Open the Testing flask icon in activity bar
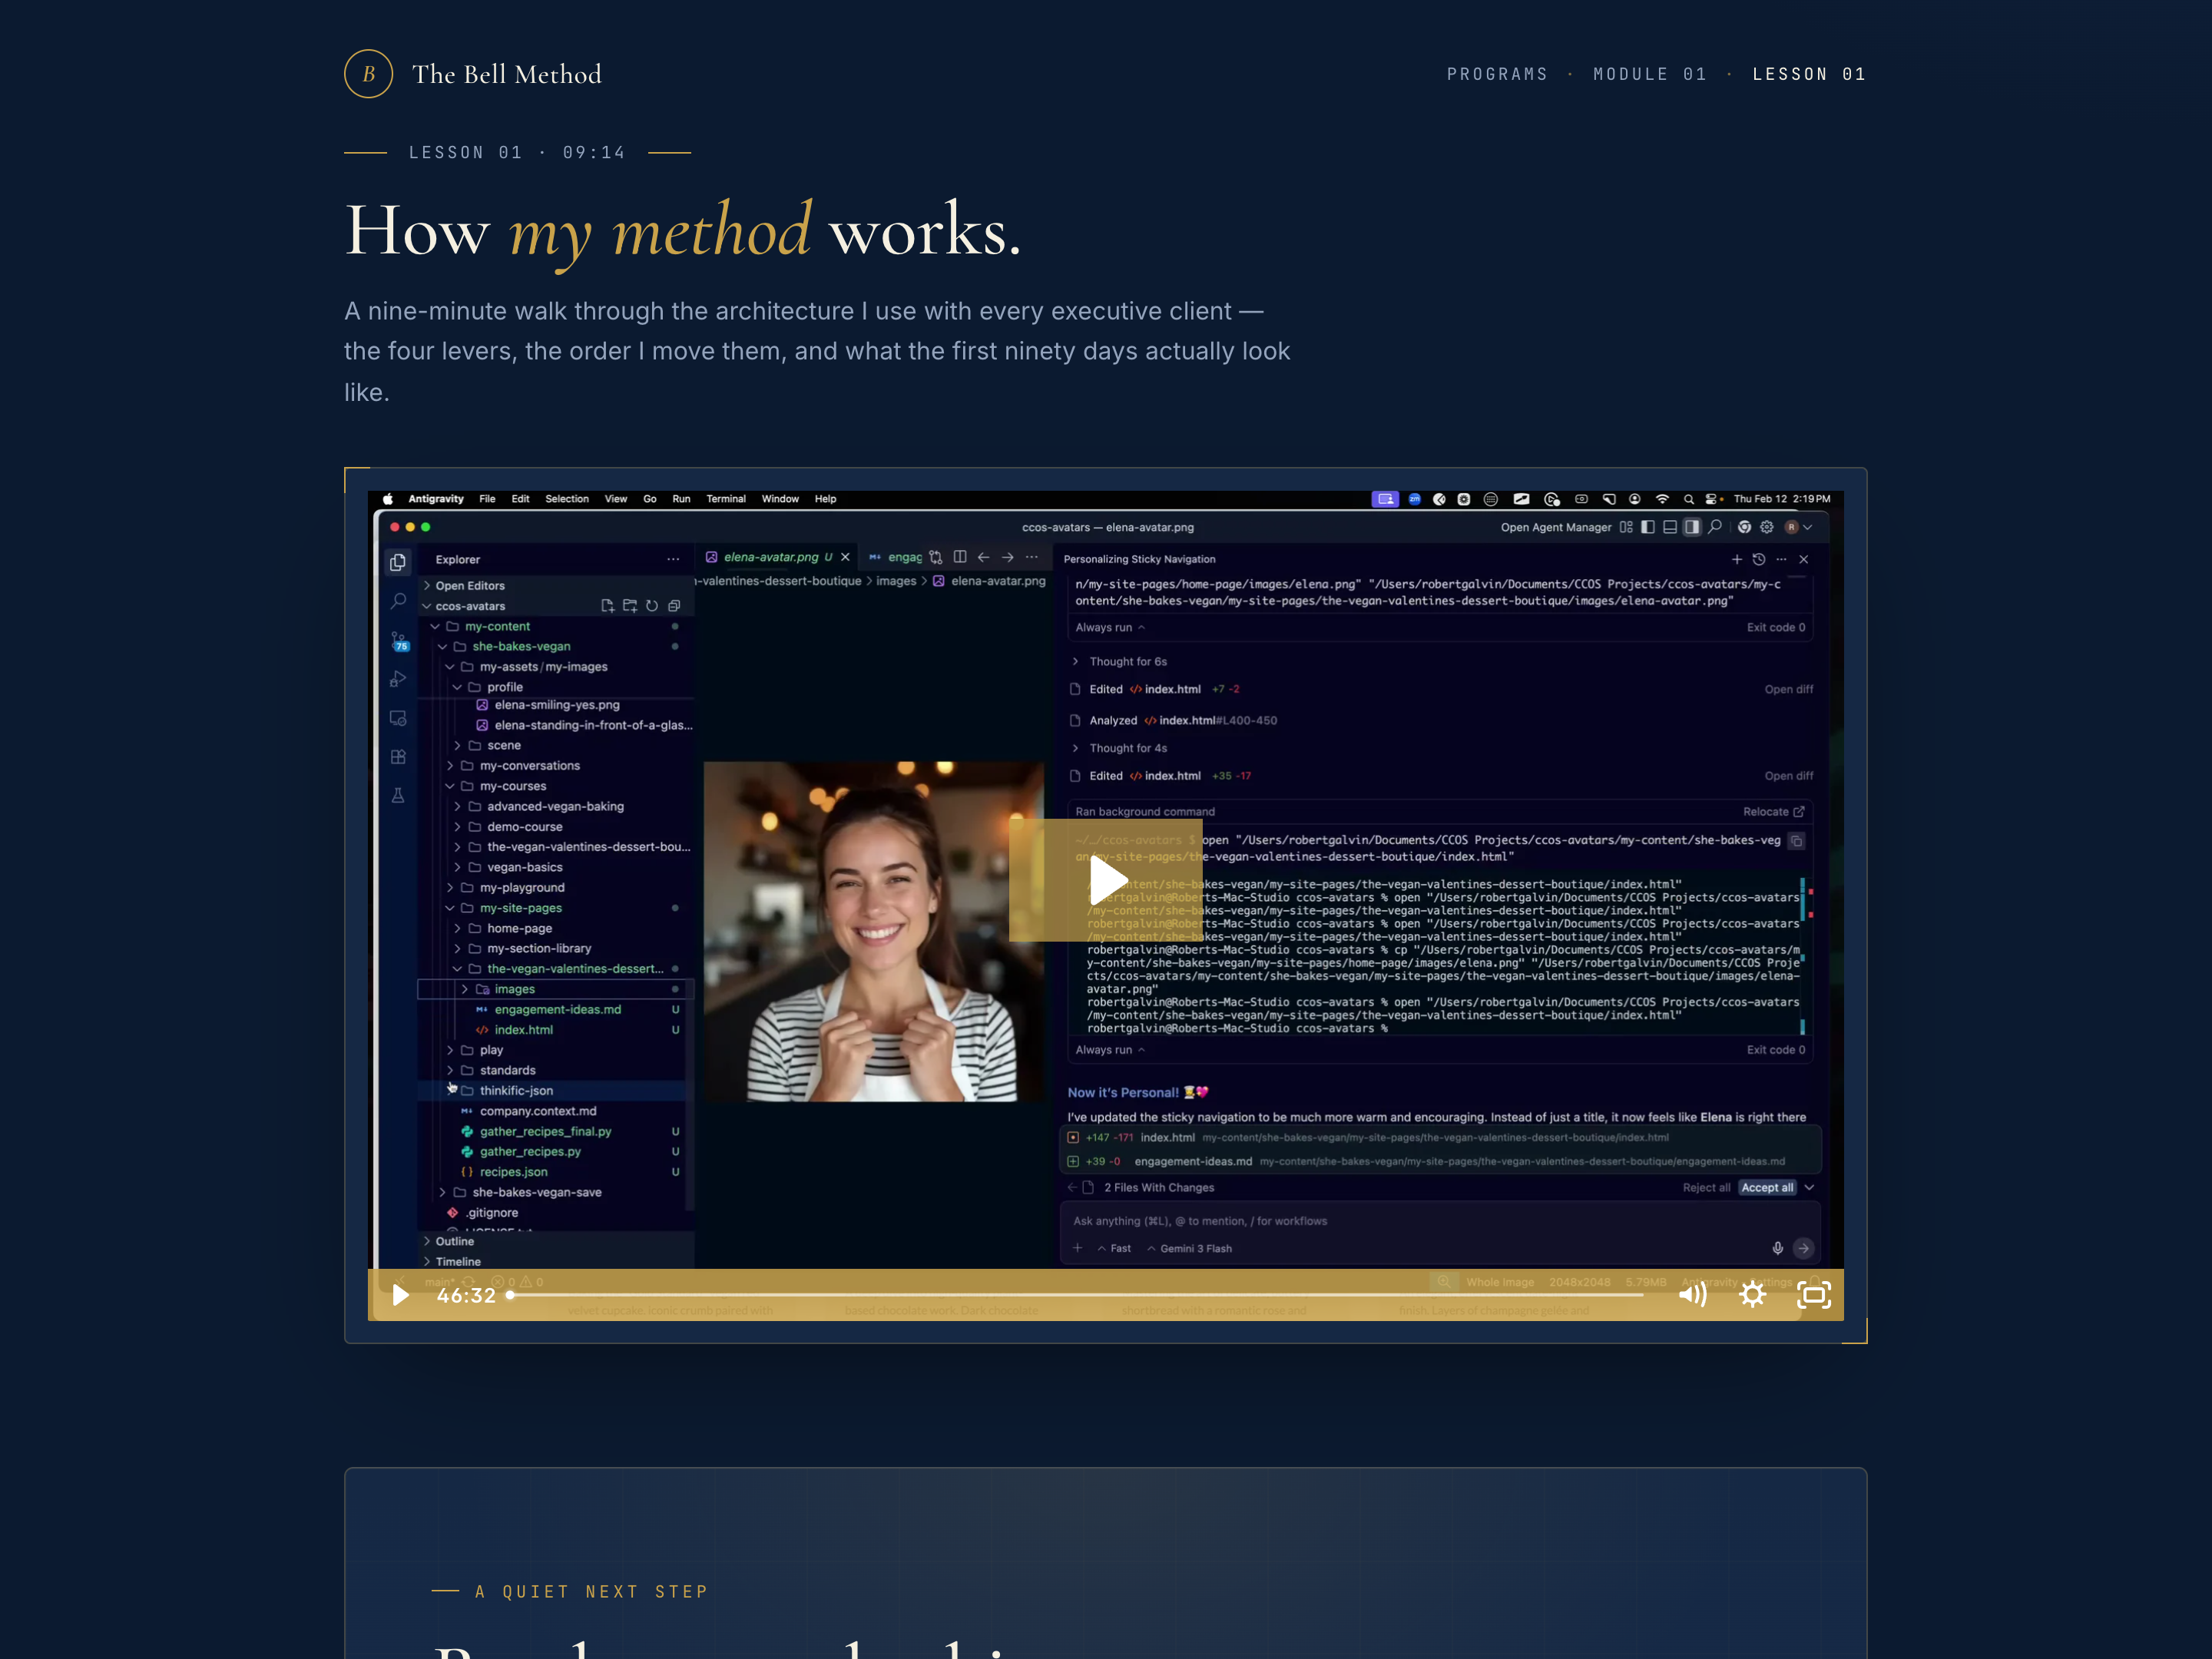This screenshot has height=1659, width=2212. click(398, 796)
